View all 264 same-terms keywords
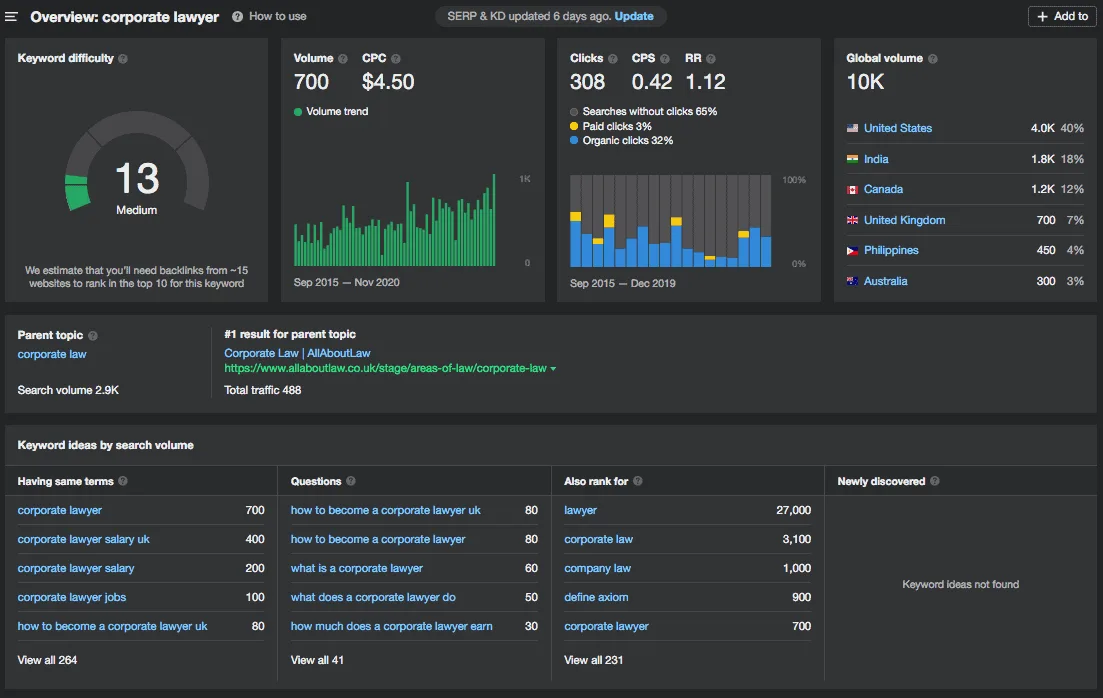 pos(47,660)
